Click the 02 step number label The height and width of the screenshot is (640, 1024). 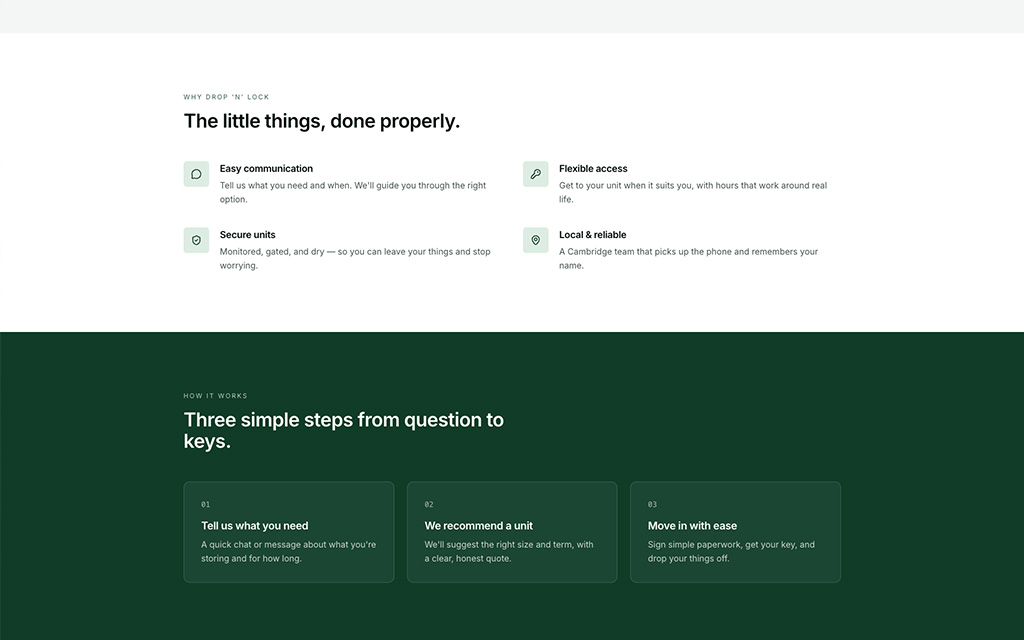[x=429, y=504]
